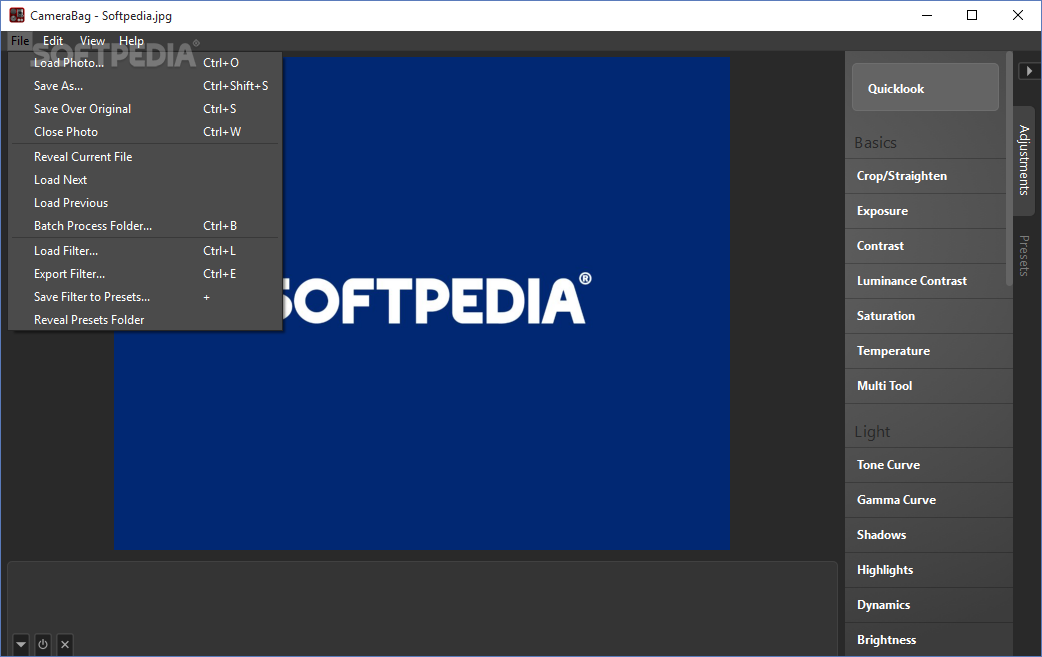Toggle the power icon in bottom tray
The width and height of the screenshot is (1042, 657).
43,644
